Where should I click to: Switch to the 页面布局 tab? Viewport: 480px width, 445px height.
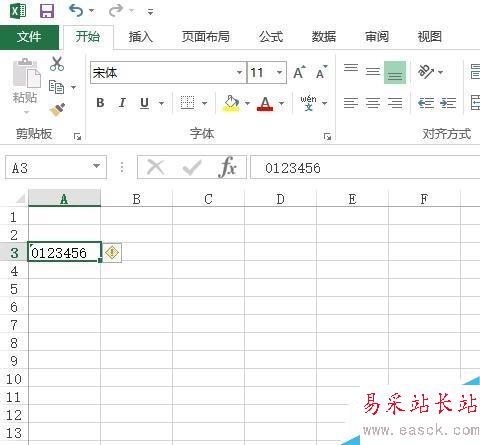pos(206,36)
